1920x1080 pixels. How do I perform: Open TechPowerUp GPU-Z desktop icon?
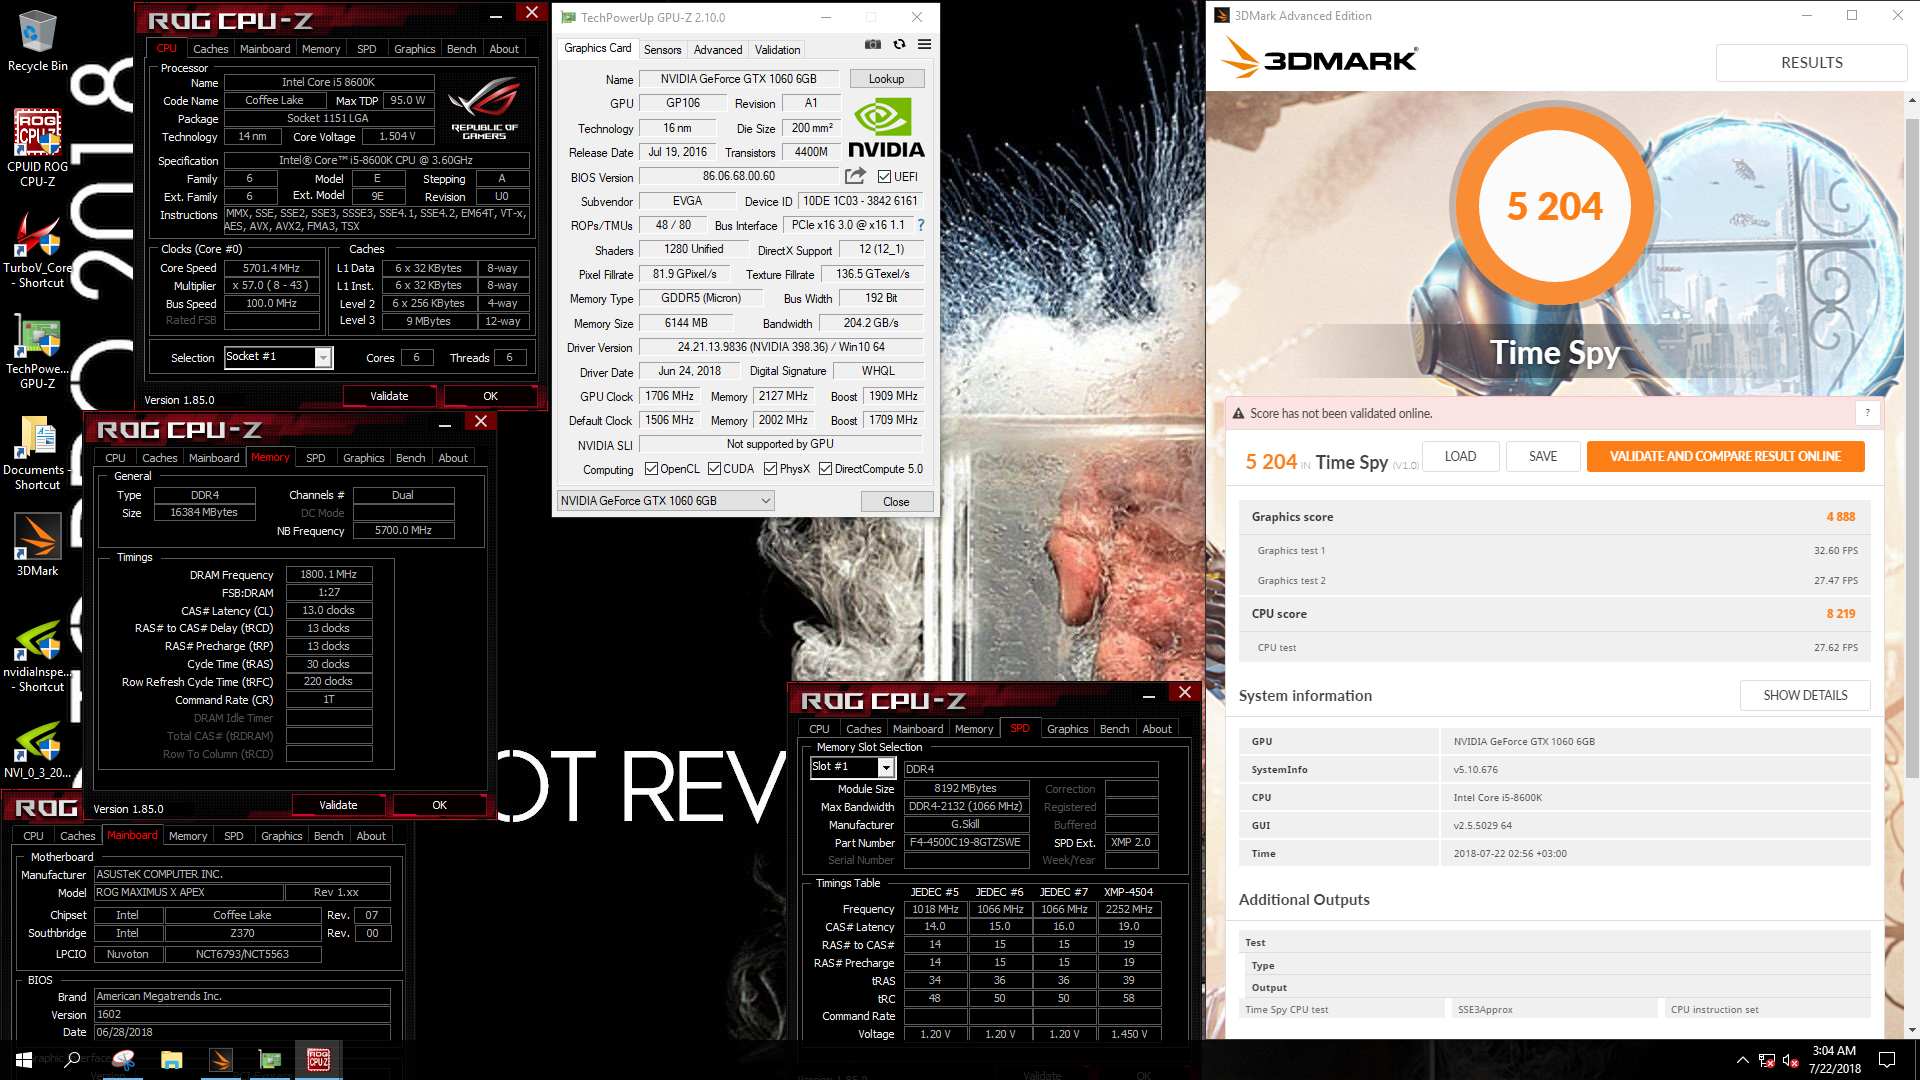coord(37,352)
